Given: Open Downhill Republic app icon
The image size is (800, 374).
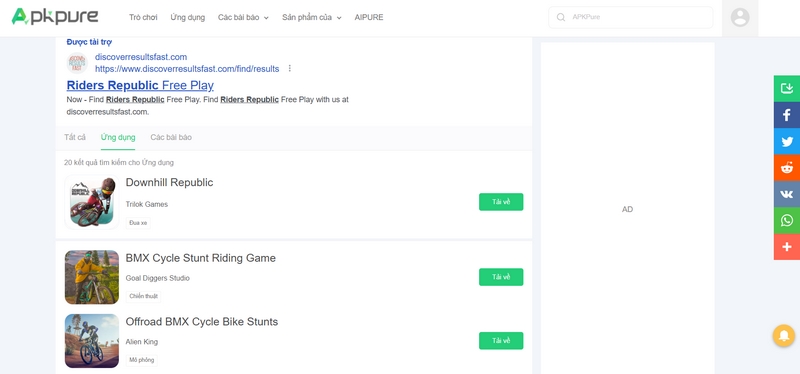Looking at the screenshot, I should coord(92,202).
